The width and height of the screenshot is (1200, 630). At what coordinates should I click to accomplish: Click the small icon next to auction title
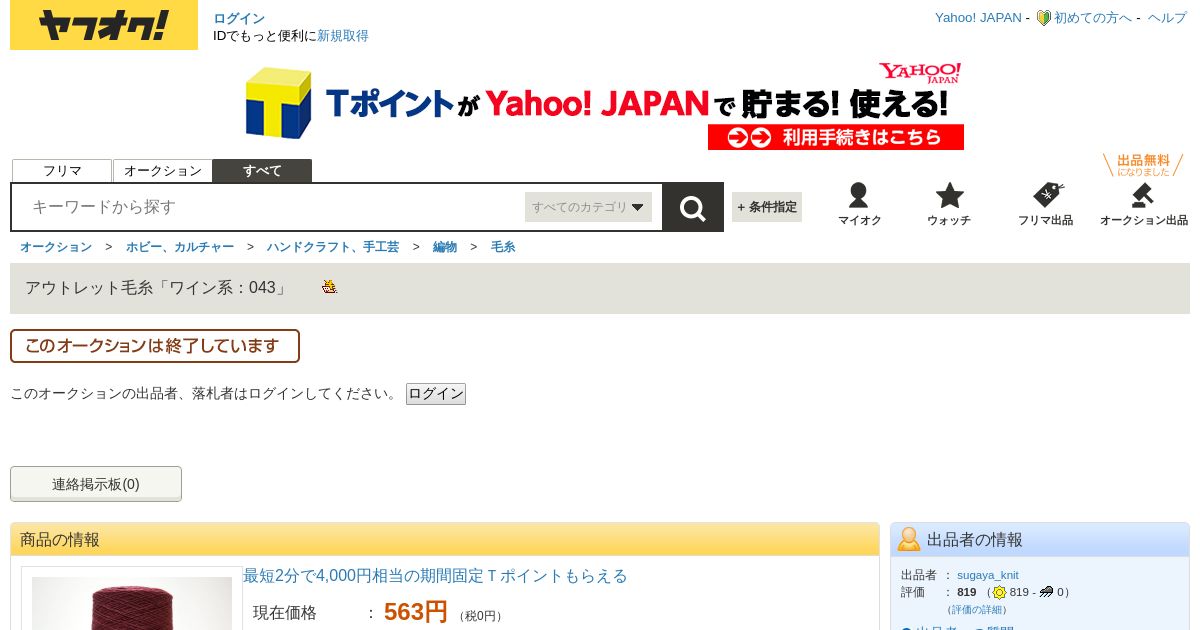click(x=329, y=287)
